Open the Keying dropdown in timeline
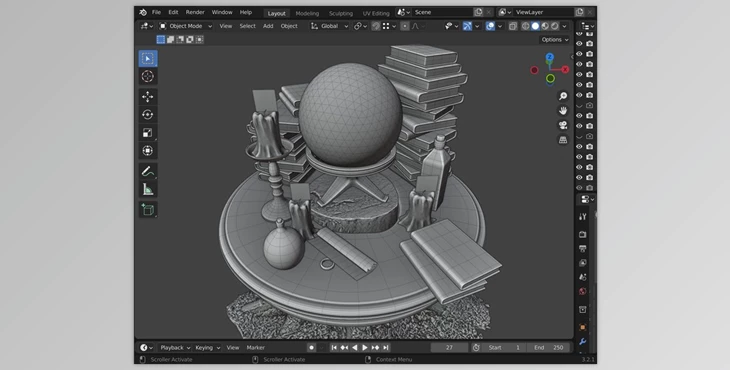This screenshot has width=730, height=370. point(208,348)
